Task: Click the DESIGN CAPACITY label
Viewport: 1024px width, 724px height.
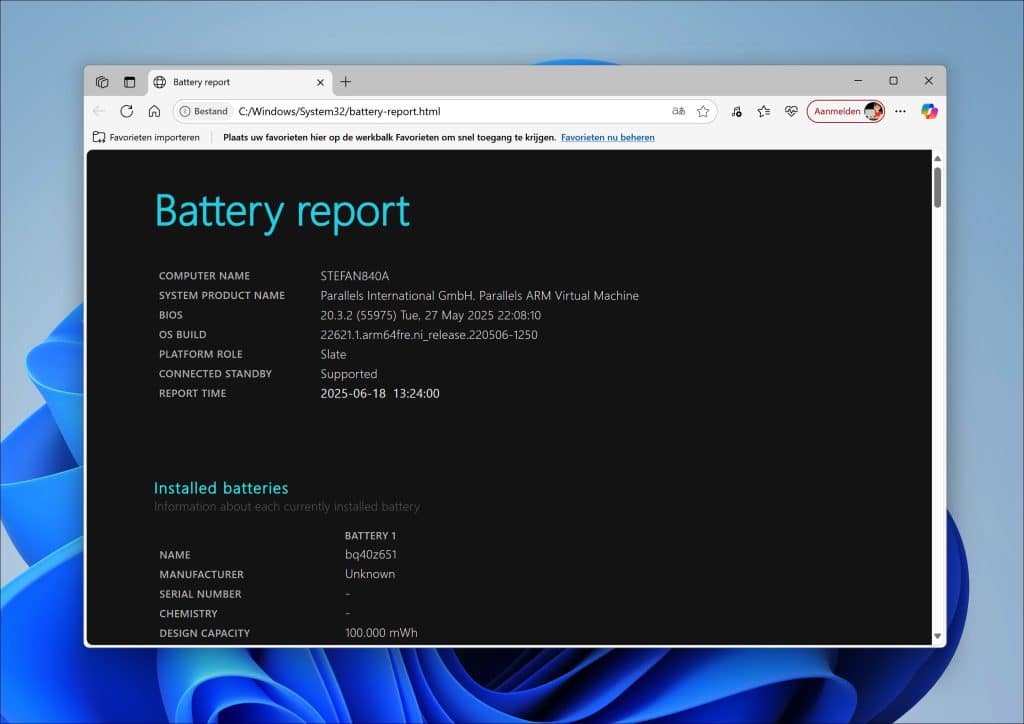Action: 204,633
